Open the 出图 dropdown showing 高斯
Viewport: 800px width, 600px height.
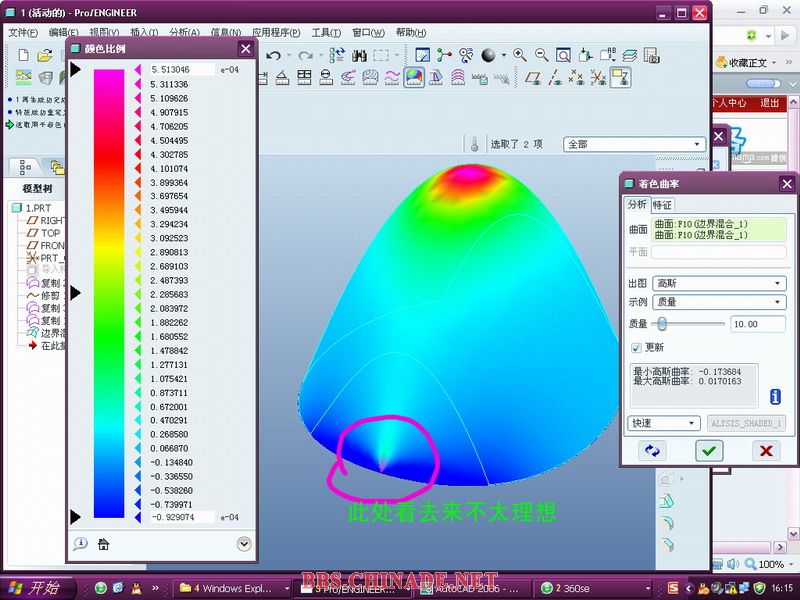pos(719,283)
